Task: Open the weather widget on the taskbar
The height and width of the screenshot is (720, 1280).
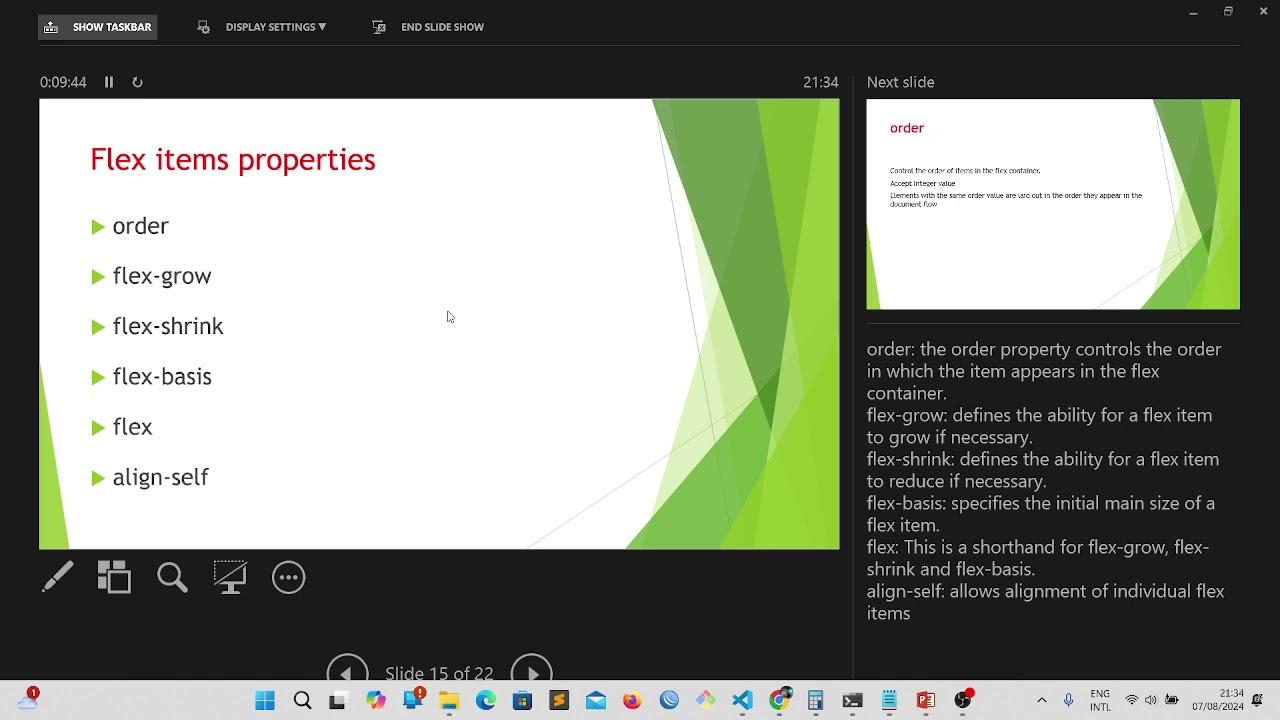Action: (x=28, y=700)
